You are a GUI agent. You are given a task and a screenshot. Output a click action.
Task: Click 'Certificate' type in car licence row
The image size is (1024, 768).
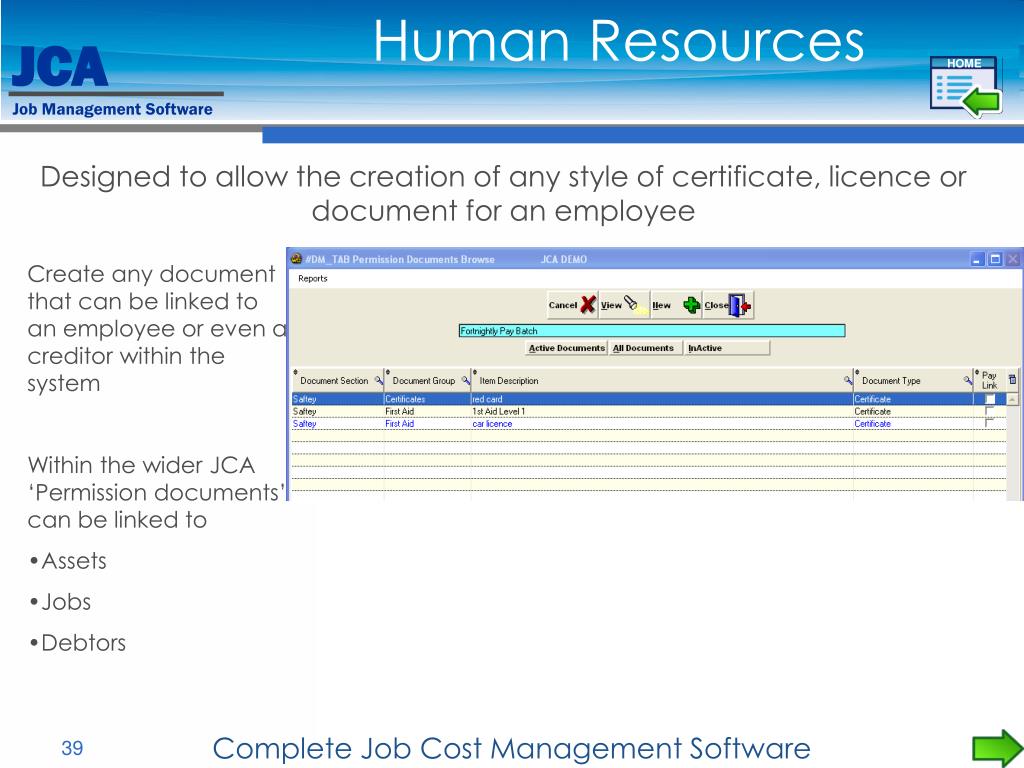click(x=872, y=424)
